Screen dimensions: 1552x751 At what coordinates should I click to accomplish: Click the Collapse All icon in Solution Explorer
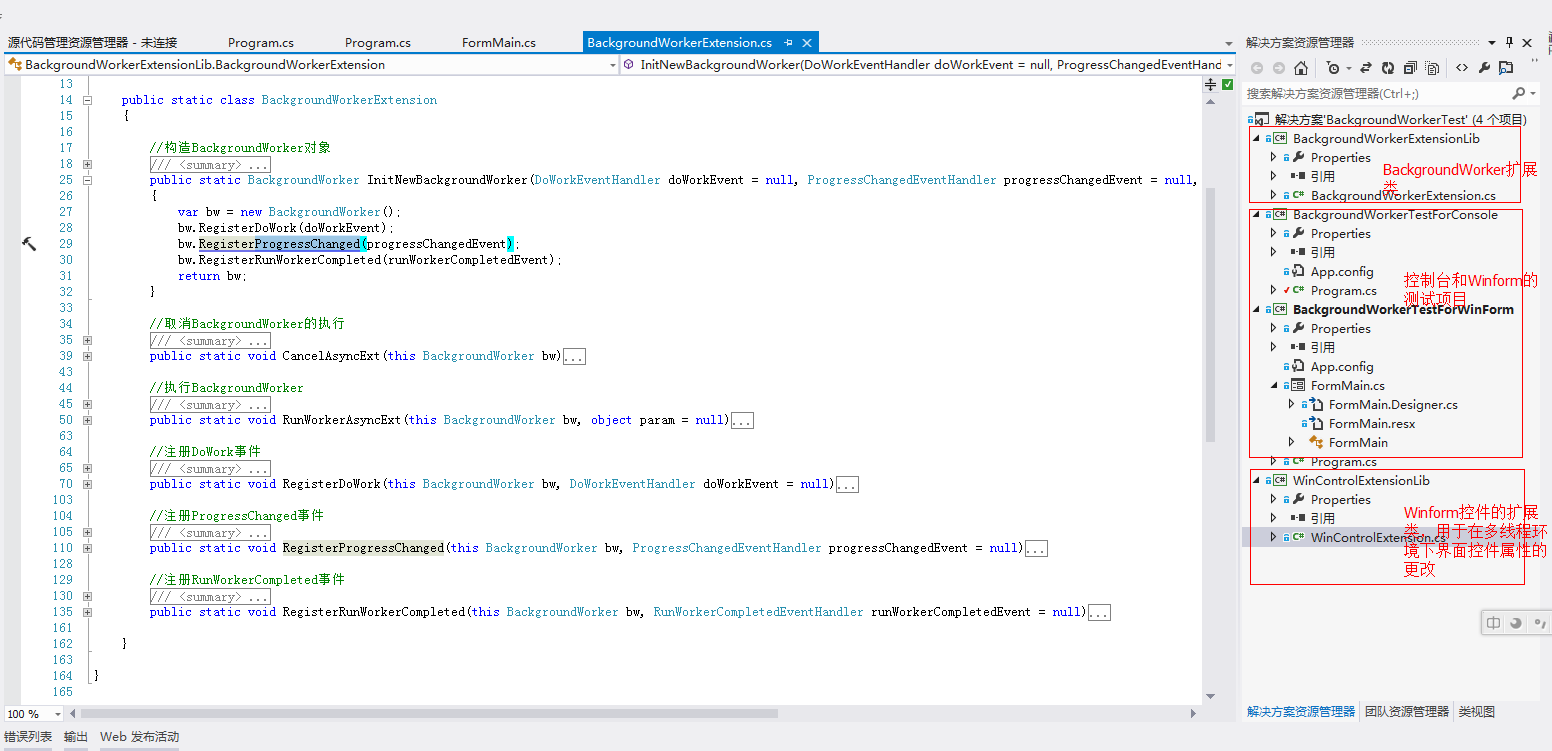[1410, 68]
